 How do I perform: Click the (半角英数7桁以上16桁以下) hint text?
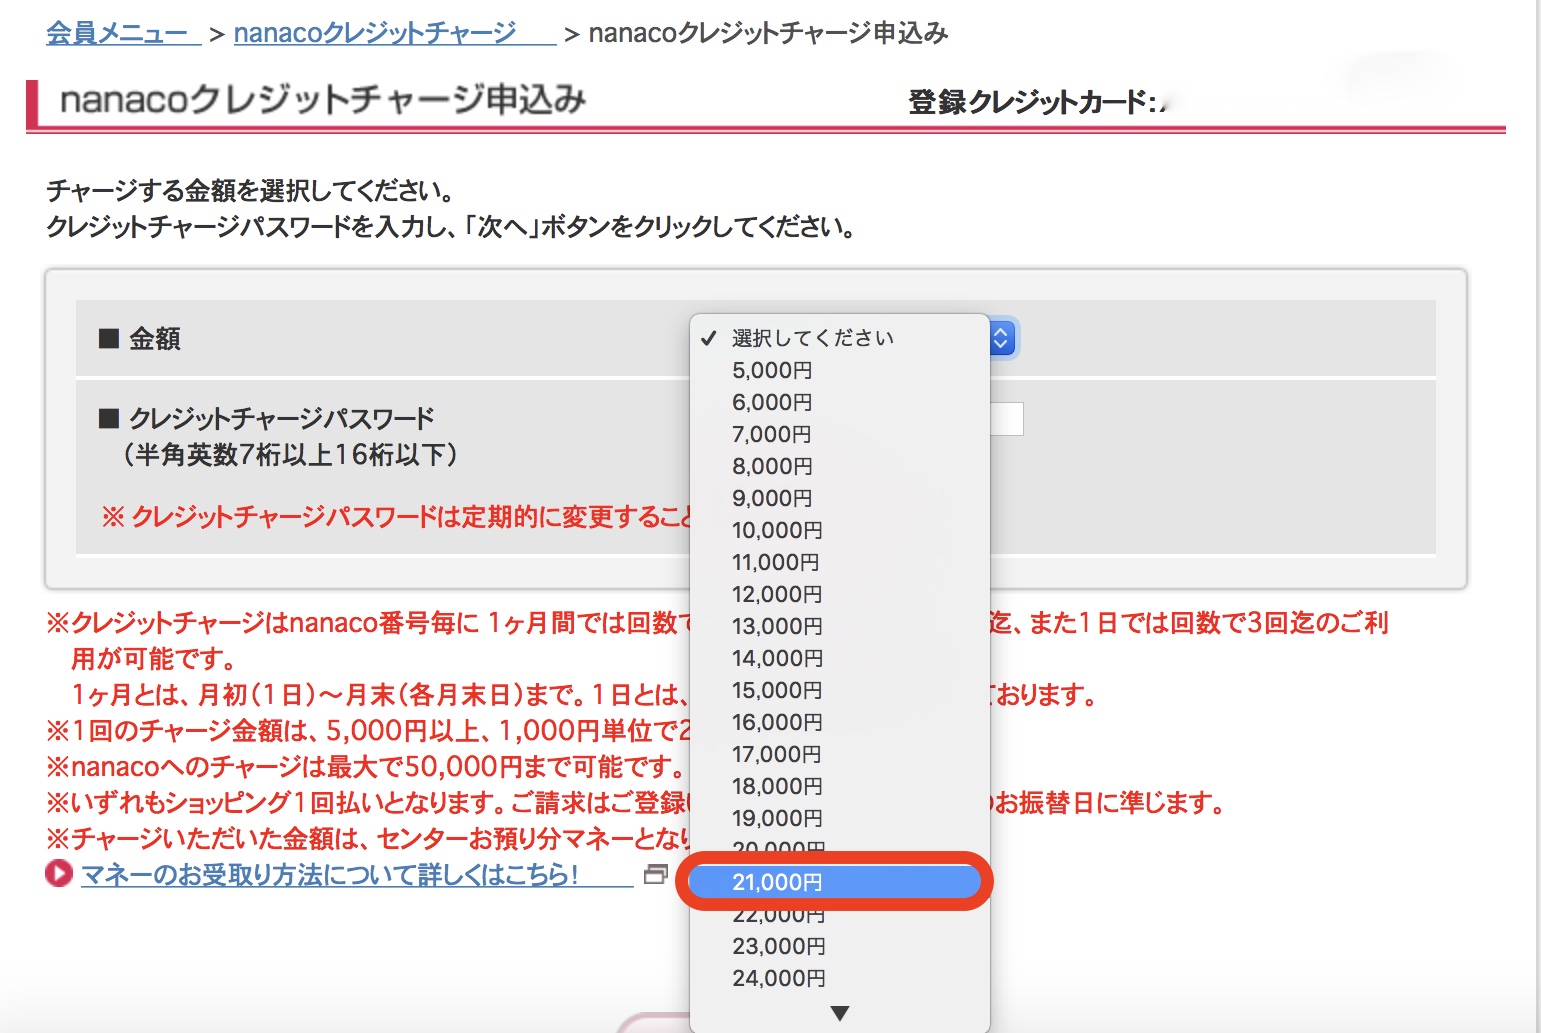[x=290, y=455]
